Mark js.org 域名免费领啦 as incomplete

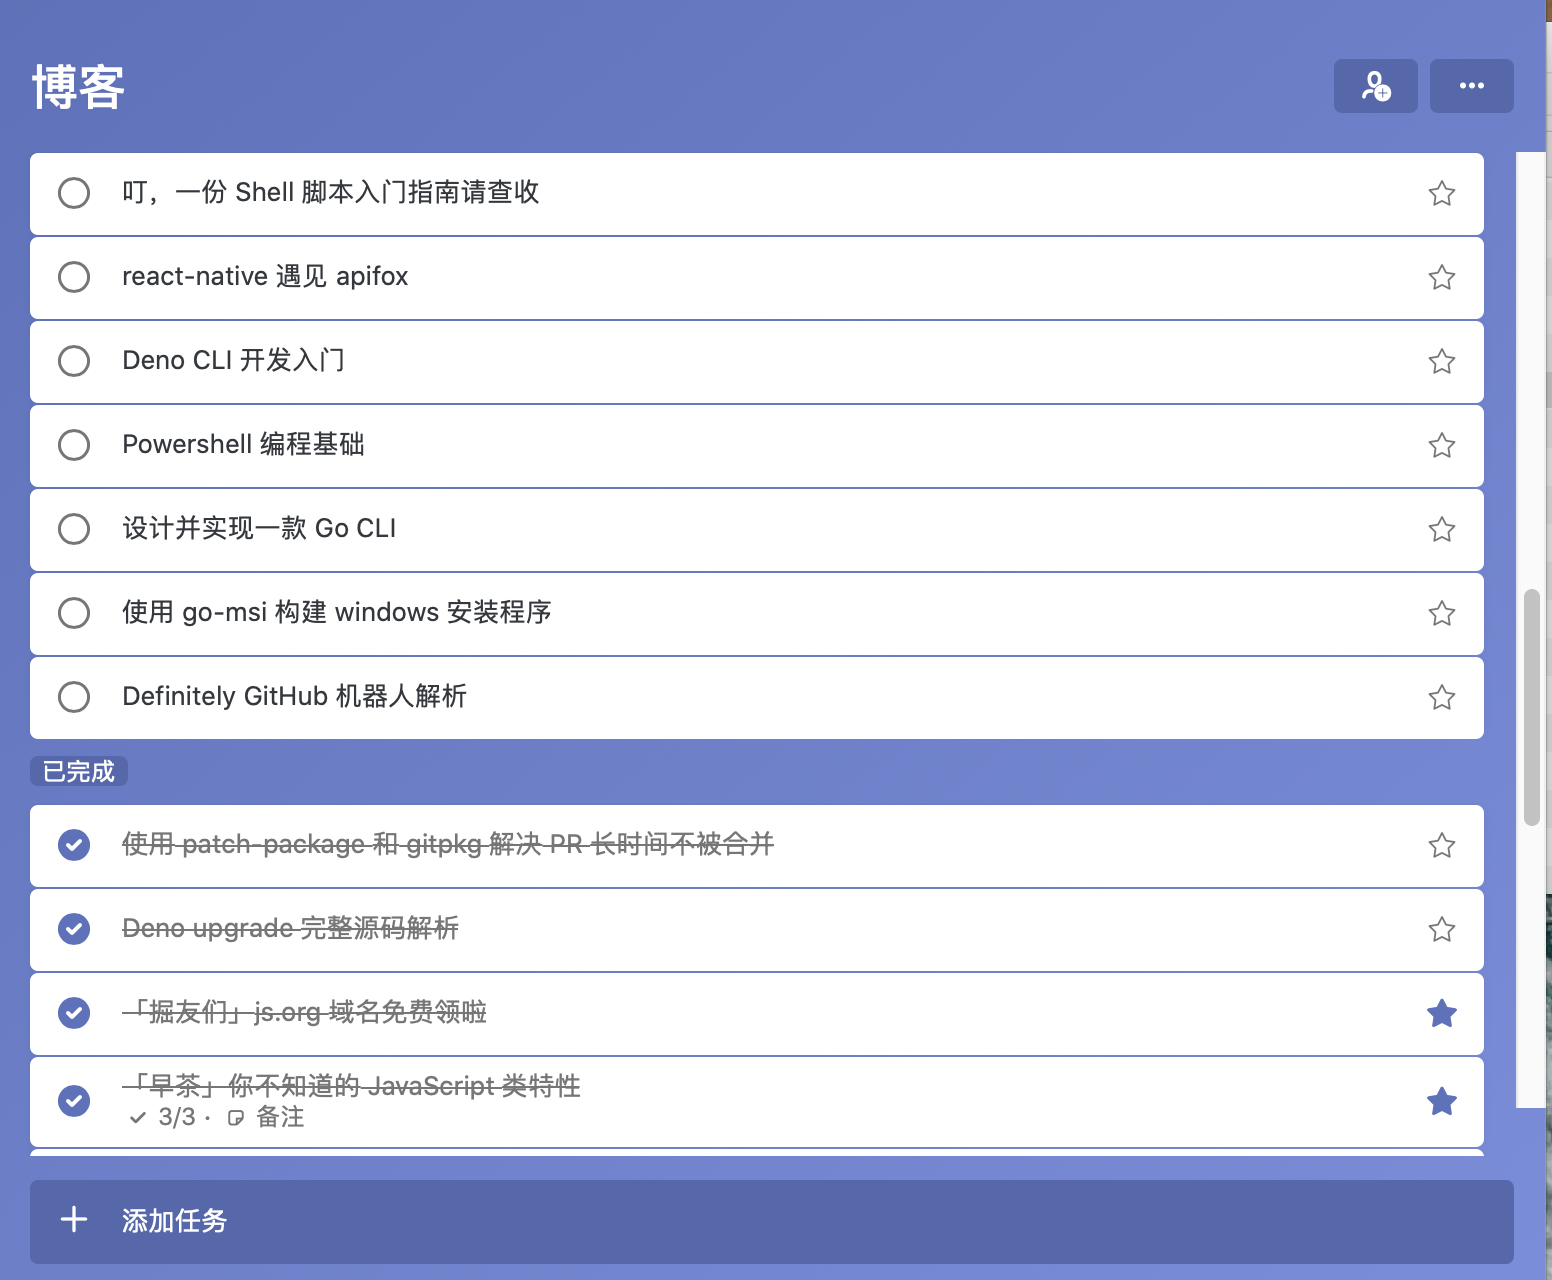[x=74, y=1013]
